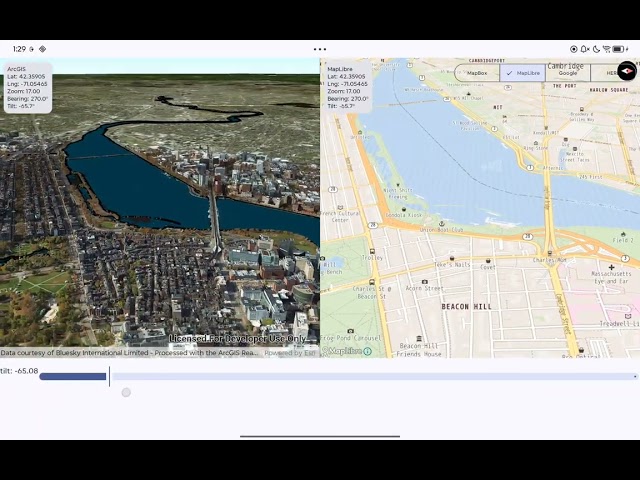640x480 pixels.
Task: Click the Field 2 marker
Action: pos(623,234)
